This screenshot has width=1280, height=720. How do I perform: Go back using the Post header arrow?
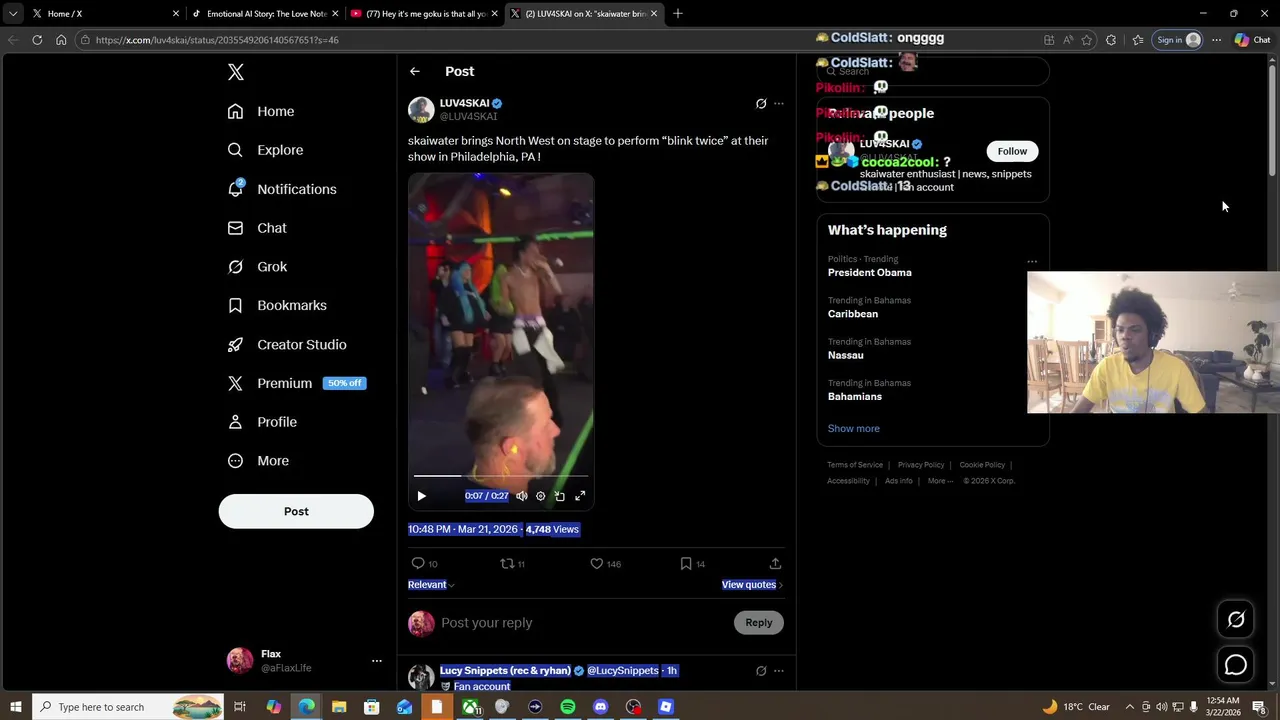pos(414,71)
